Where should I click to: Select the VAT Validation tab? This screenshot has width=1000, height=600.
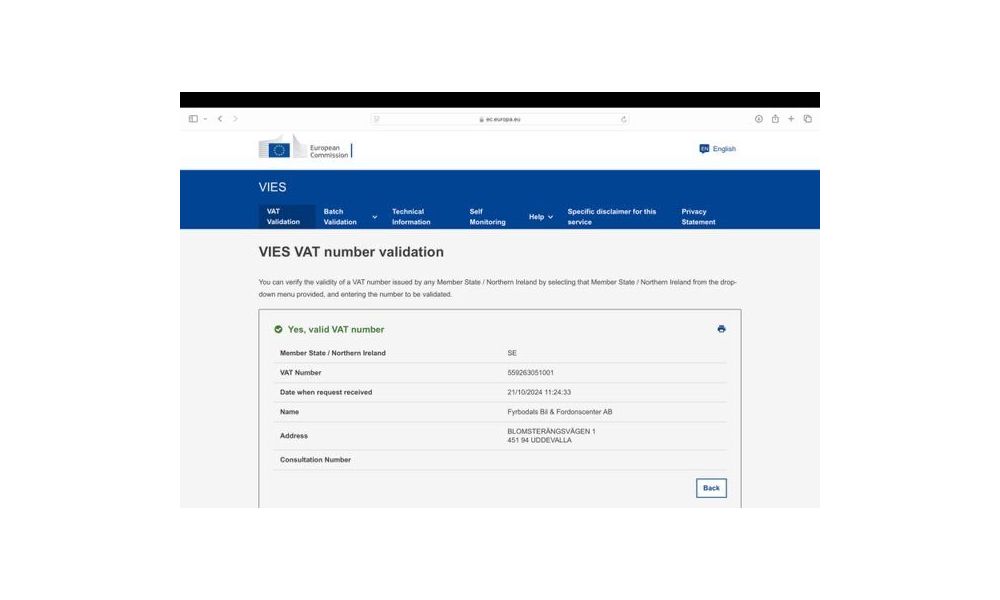coord(282,217)
